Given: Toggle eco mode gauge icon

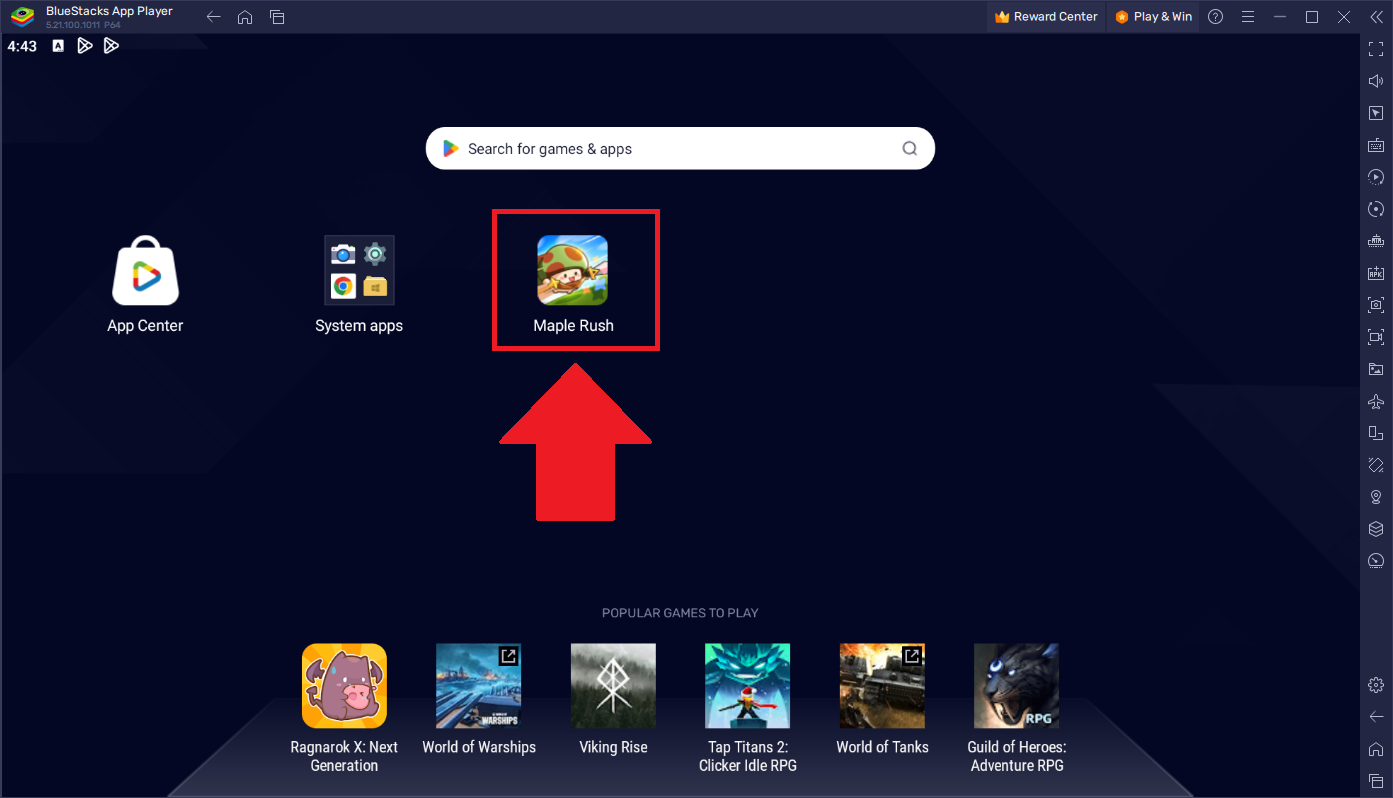Looking at the screenshot, I should click(1376, 561).
